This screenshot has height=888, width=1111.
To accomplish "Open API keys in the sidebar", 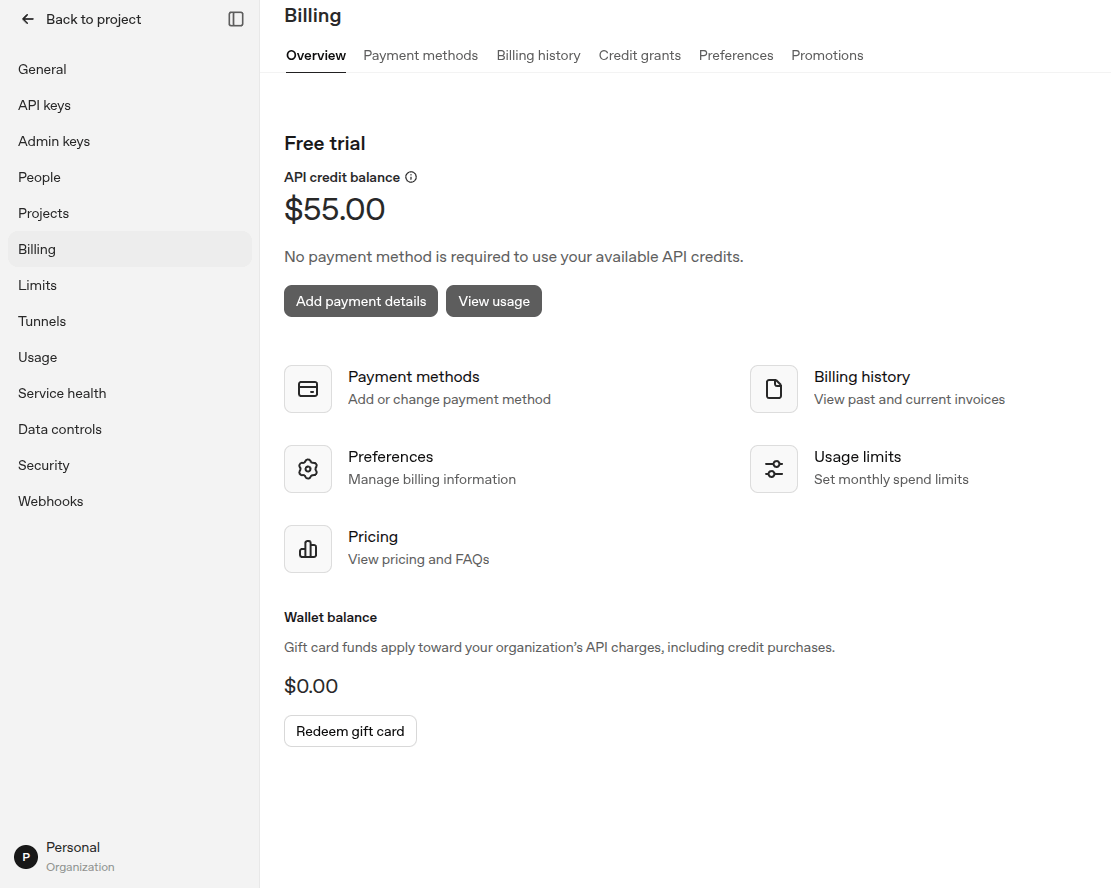I will click(x=130, y=106).
